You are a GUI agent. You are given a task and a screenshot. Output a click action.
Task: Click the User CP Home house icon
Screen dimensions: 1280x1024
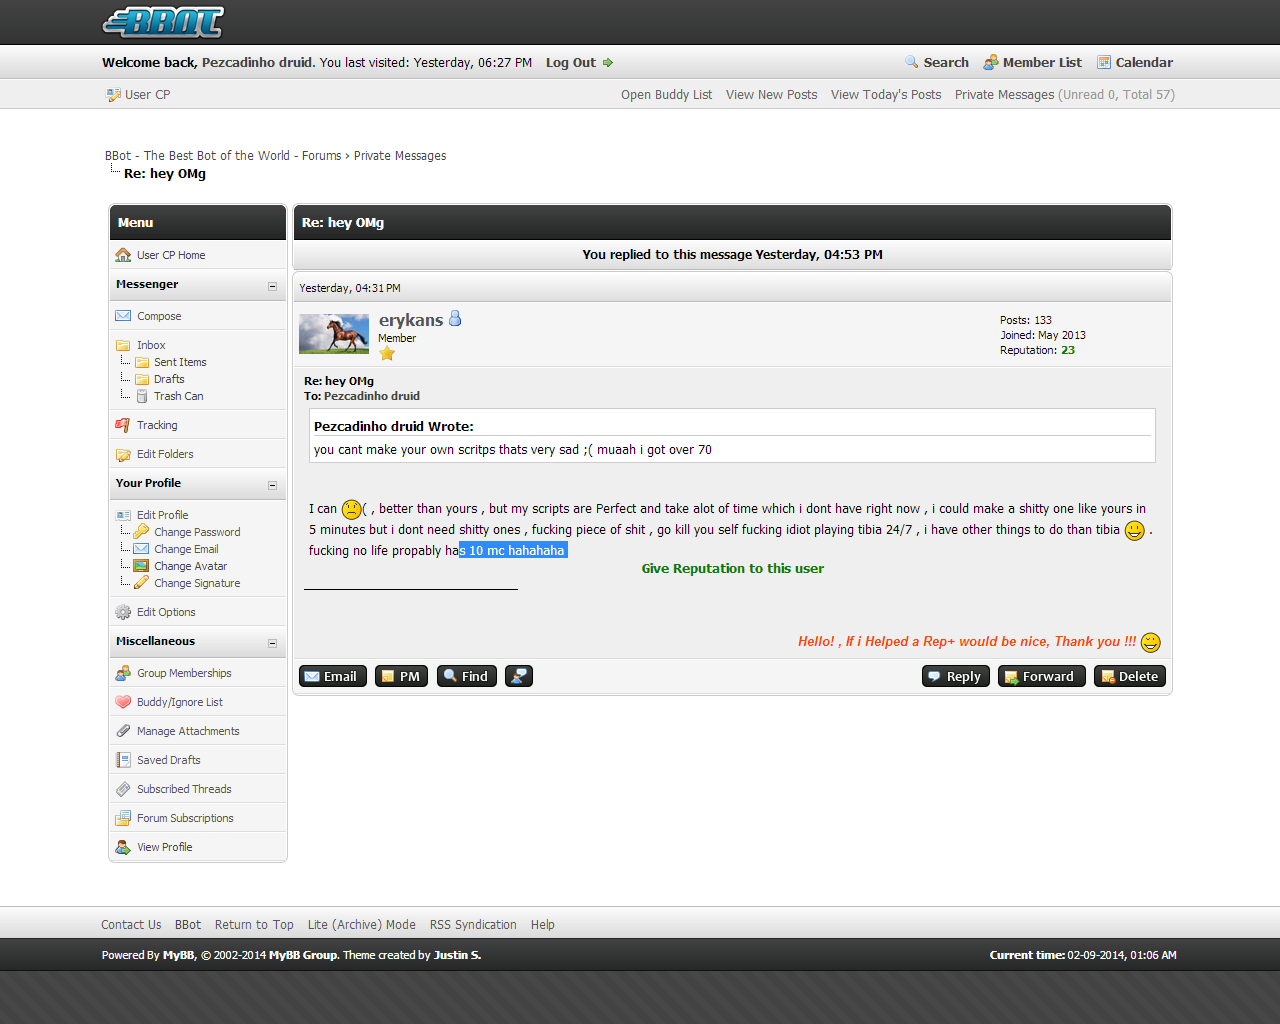click(x=123, y=255)
